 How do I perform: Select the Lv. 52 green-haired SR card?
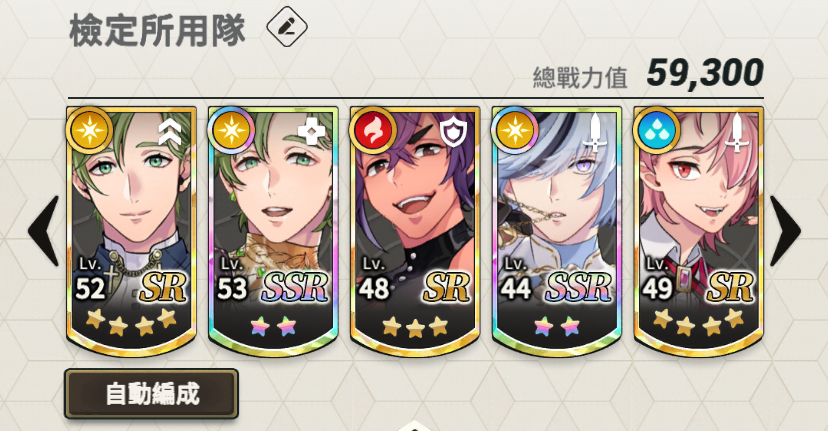[x=131, y=231]
